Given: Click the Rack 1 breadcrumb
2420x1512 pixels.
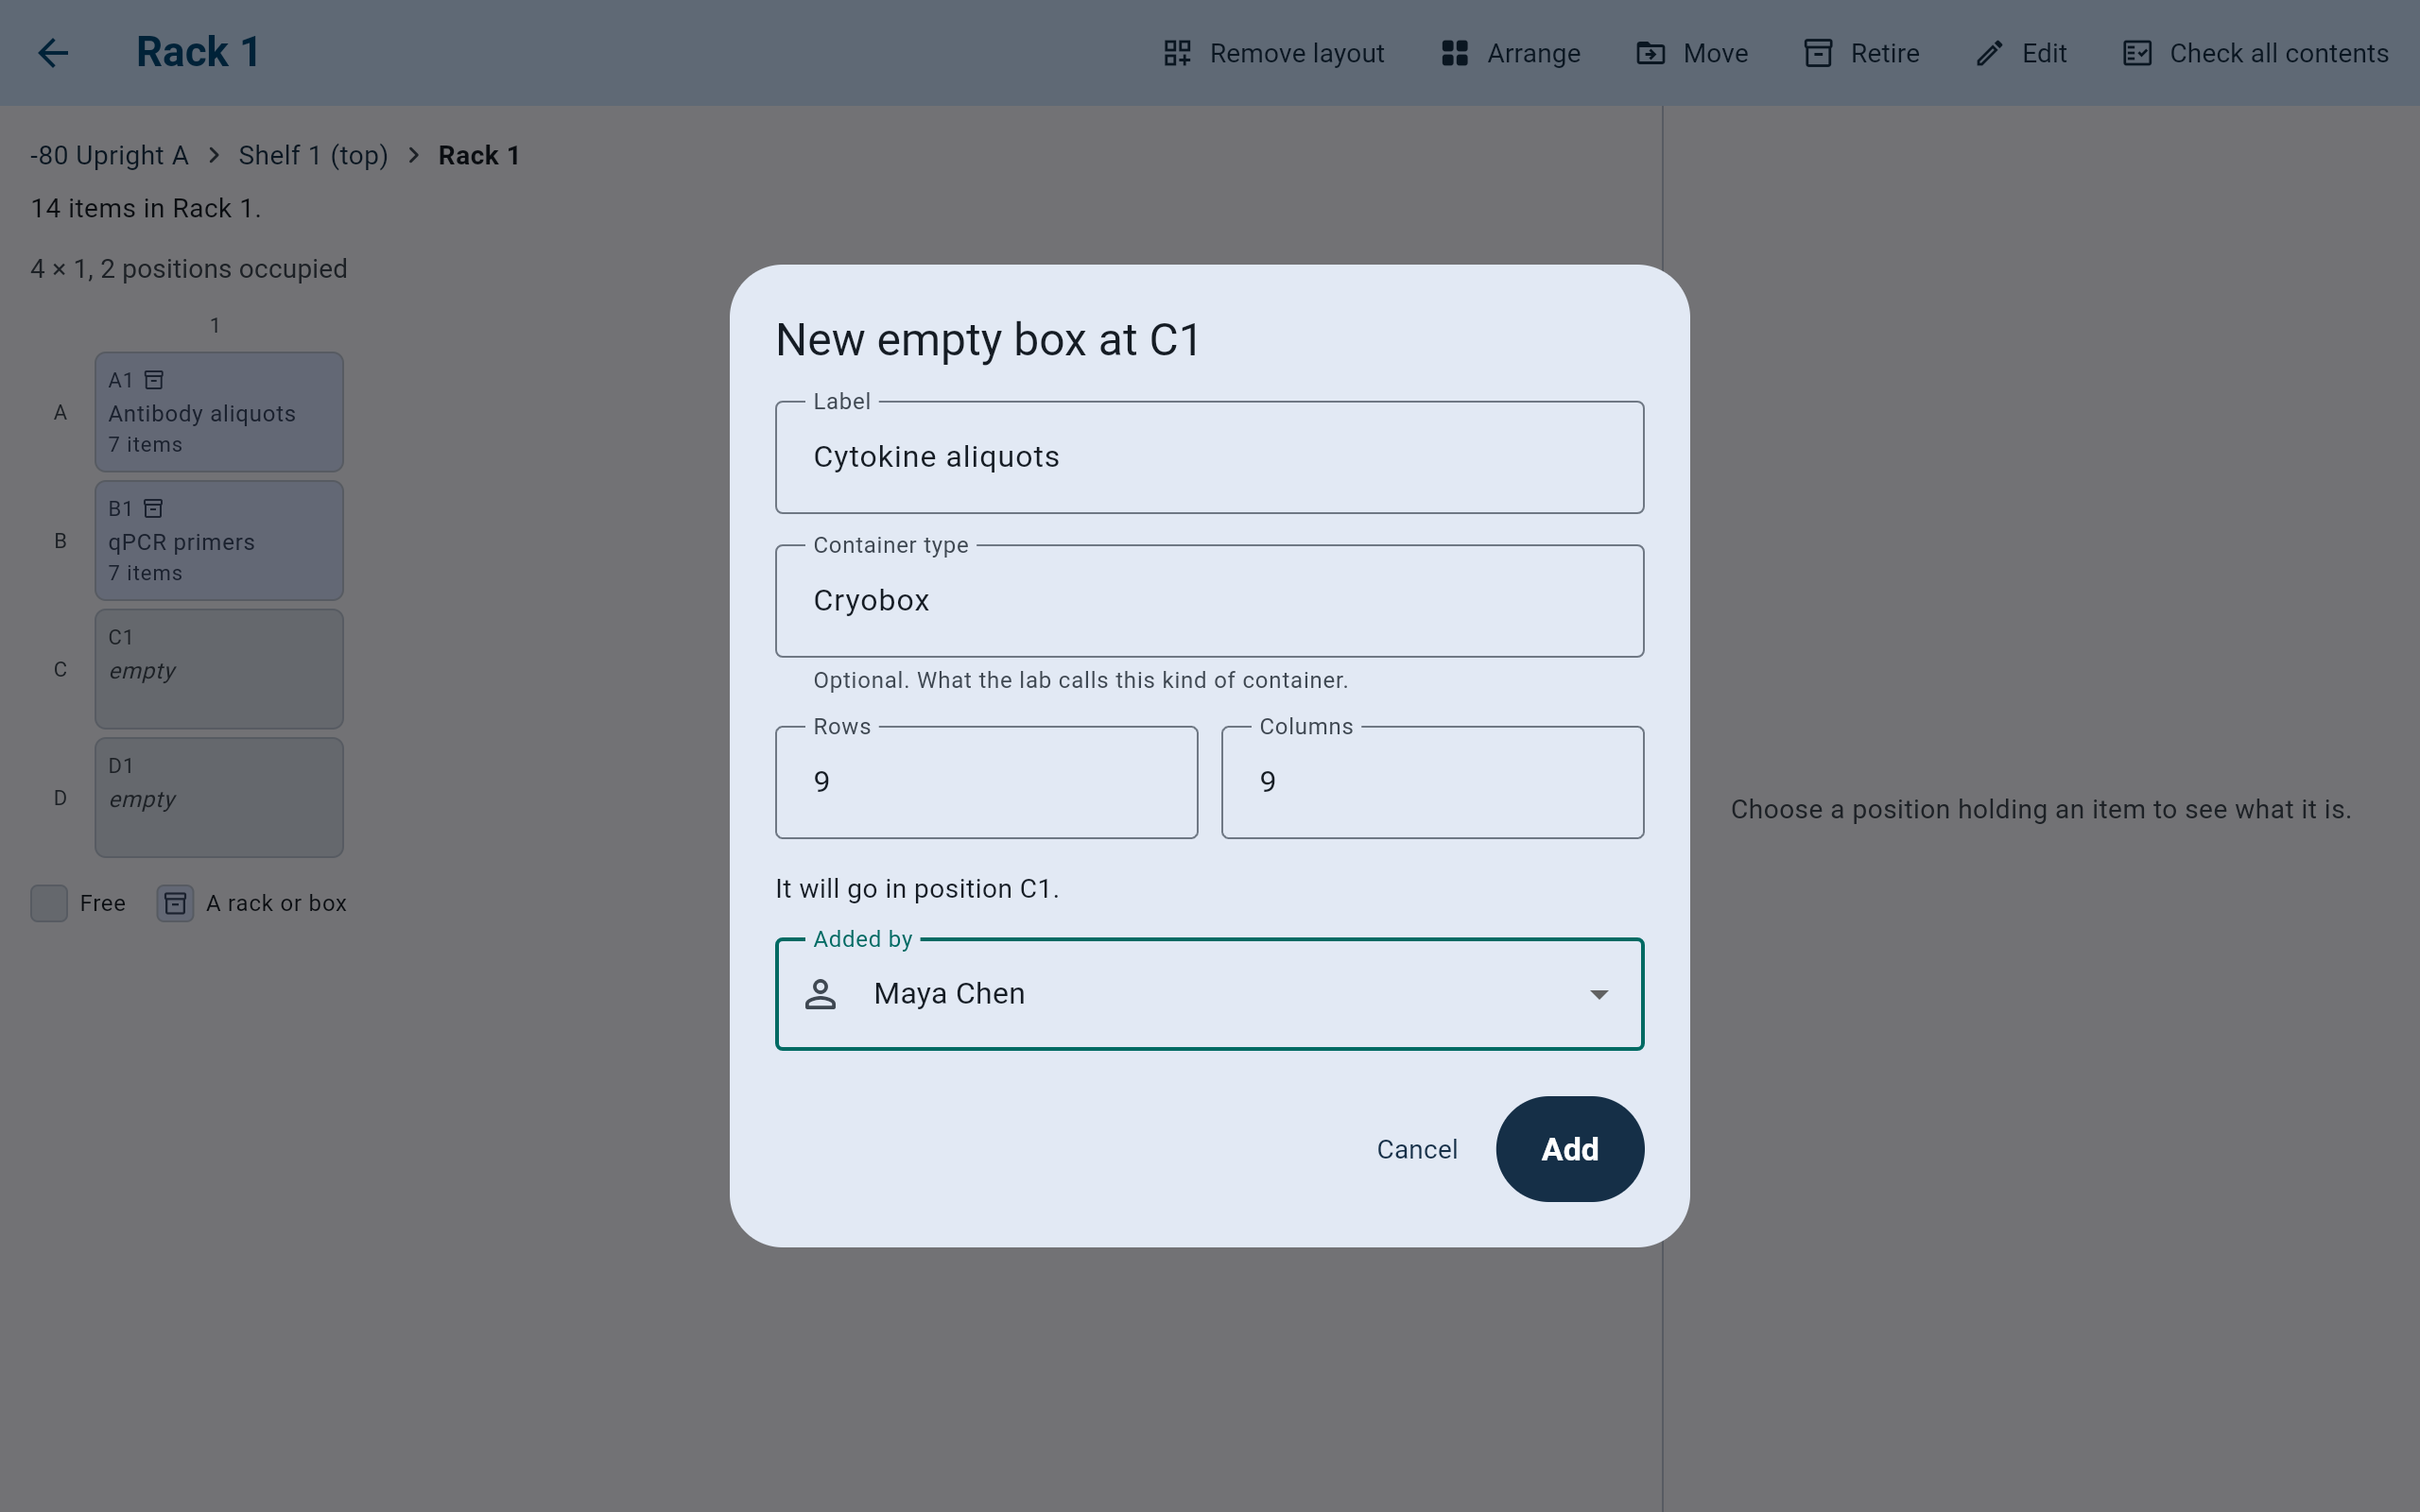Looking at the screenshot, I should coord(479,155).
